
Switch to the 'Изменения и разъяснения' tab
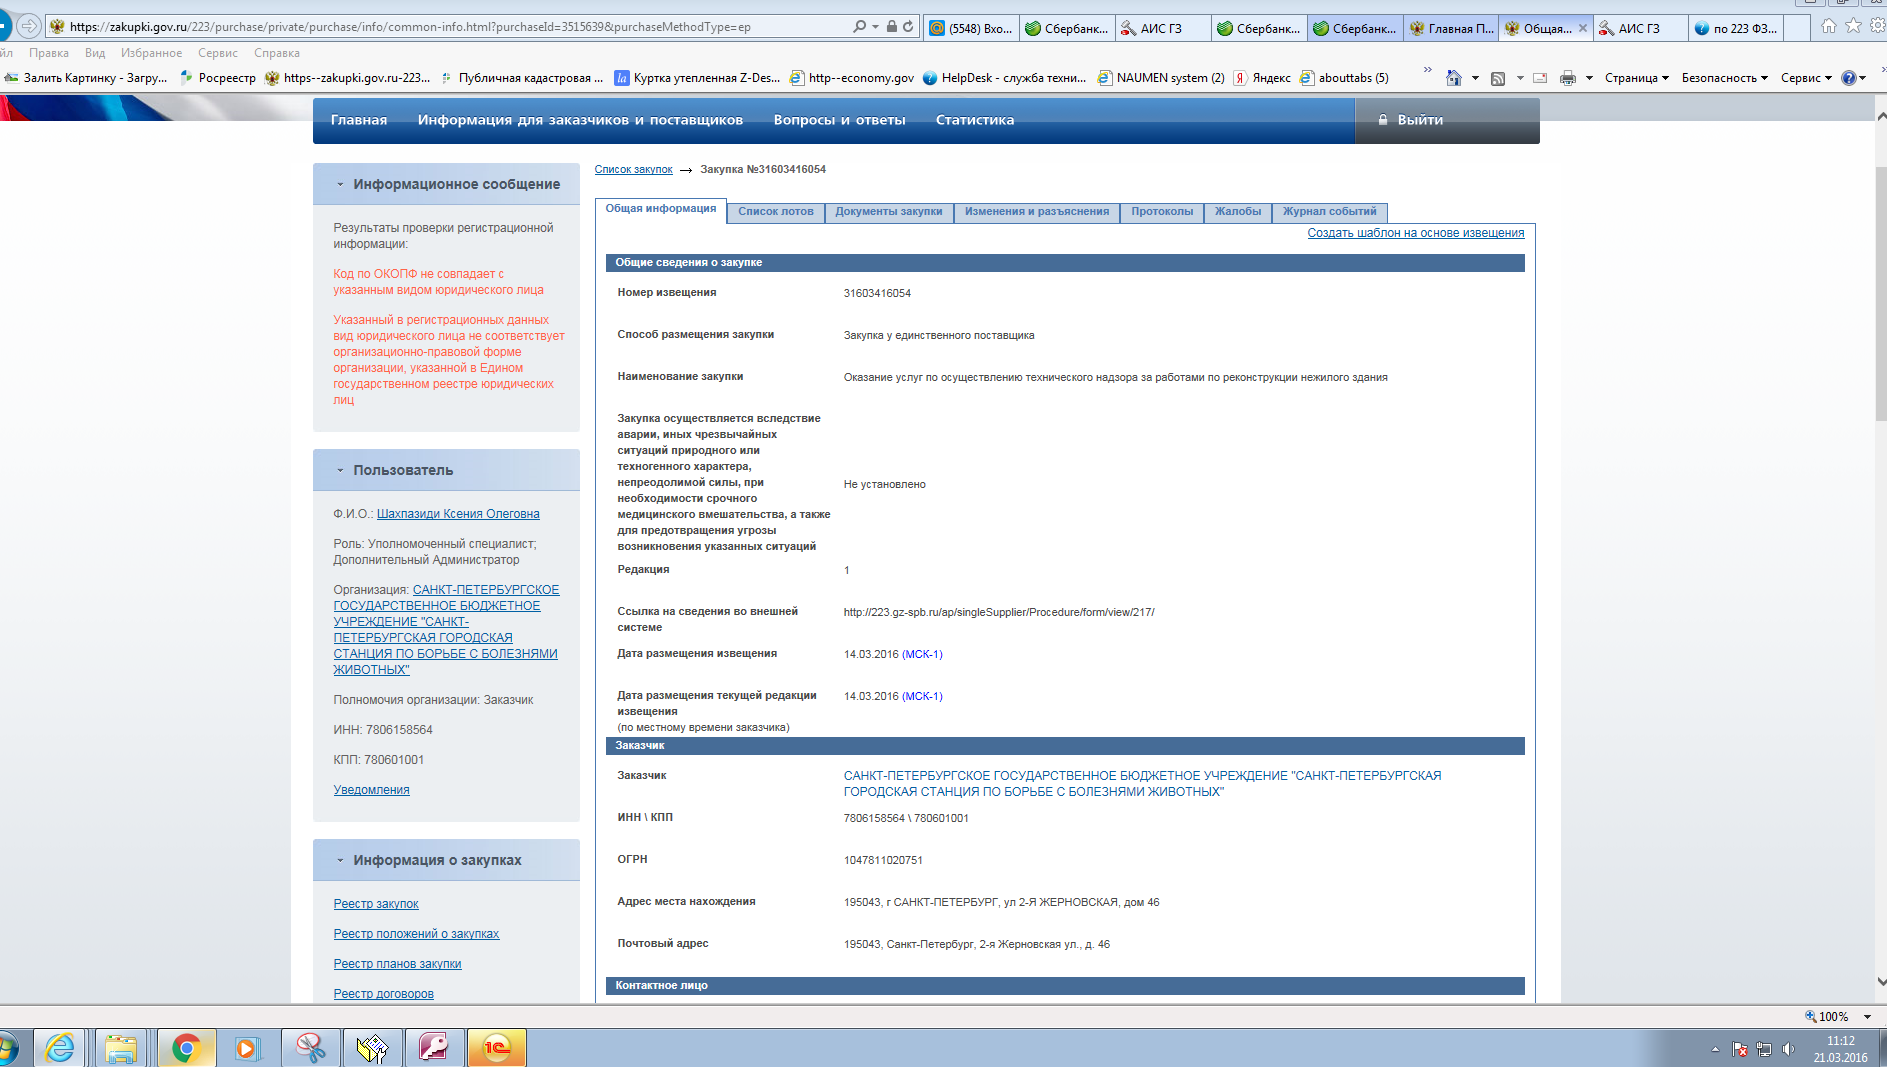pos(1037,212)
